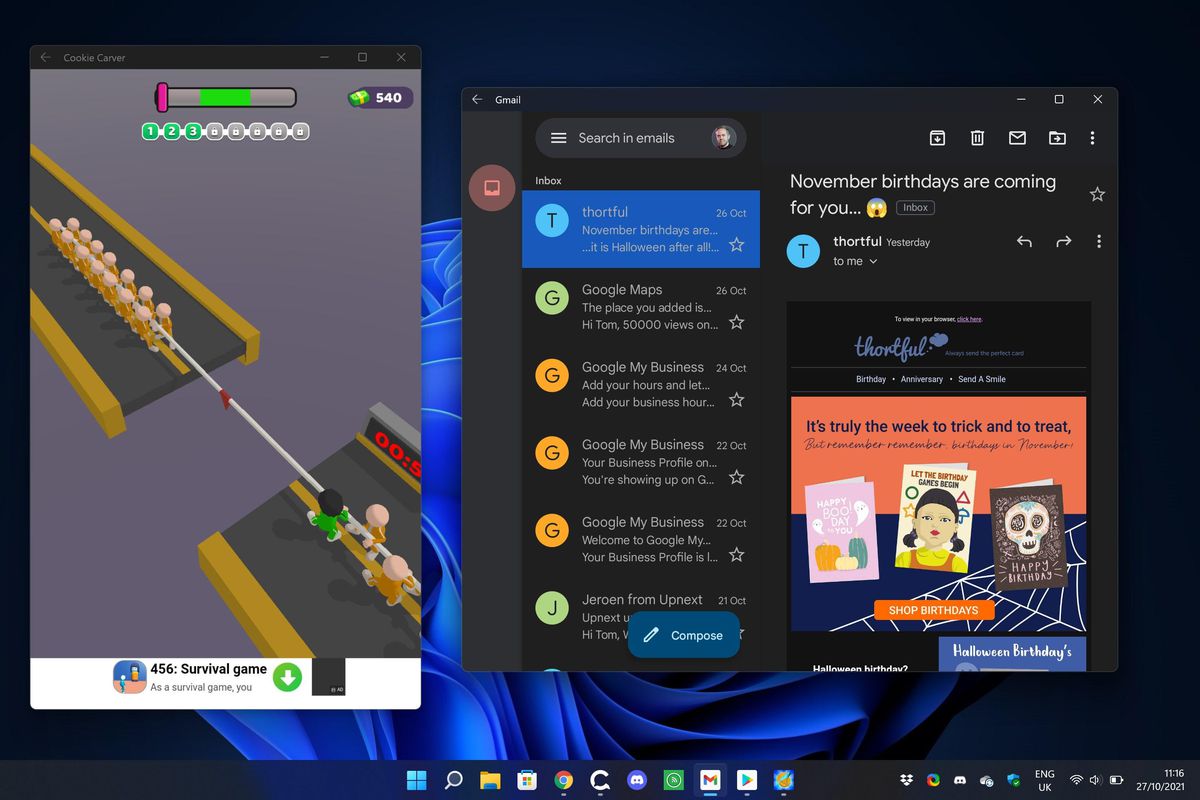Open the Google Maps email row

pyautogui.click(x=641, y=307)
